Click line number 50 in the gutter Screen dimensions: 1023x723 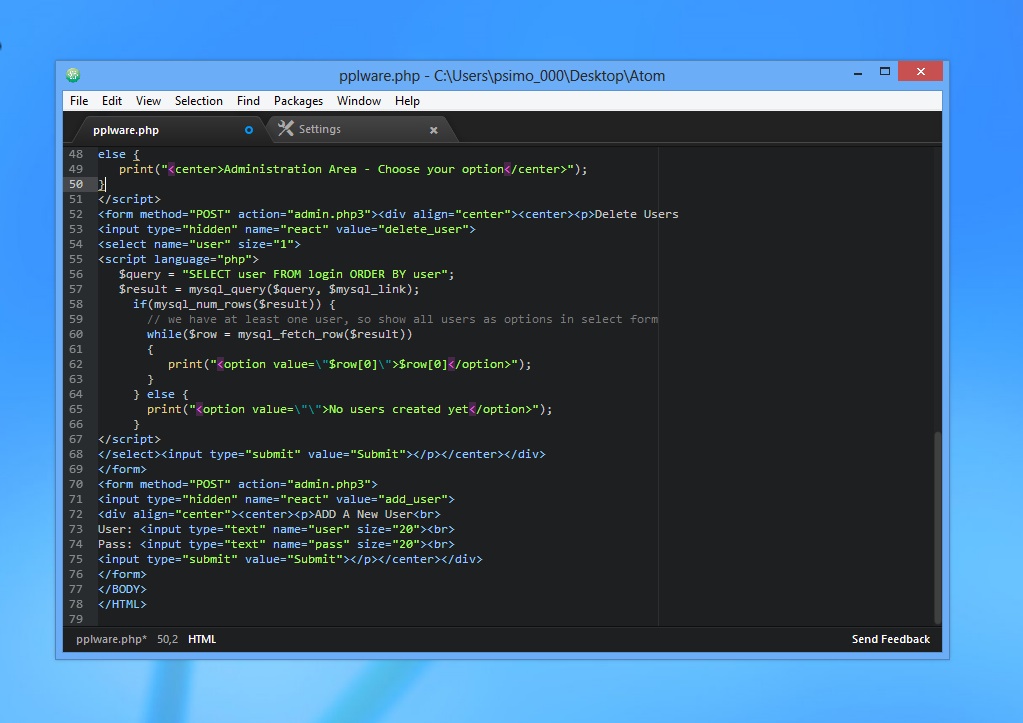[76, 184]
